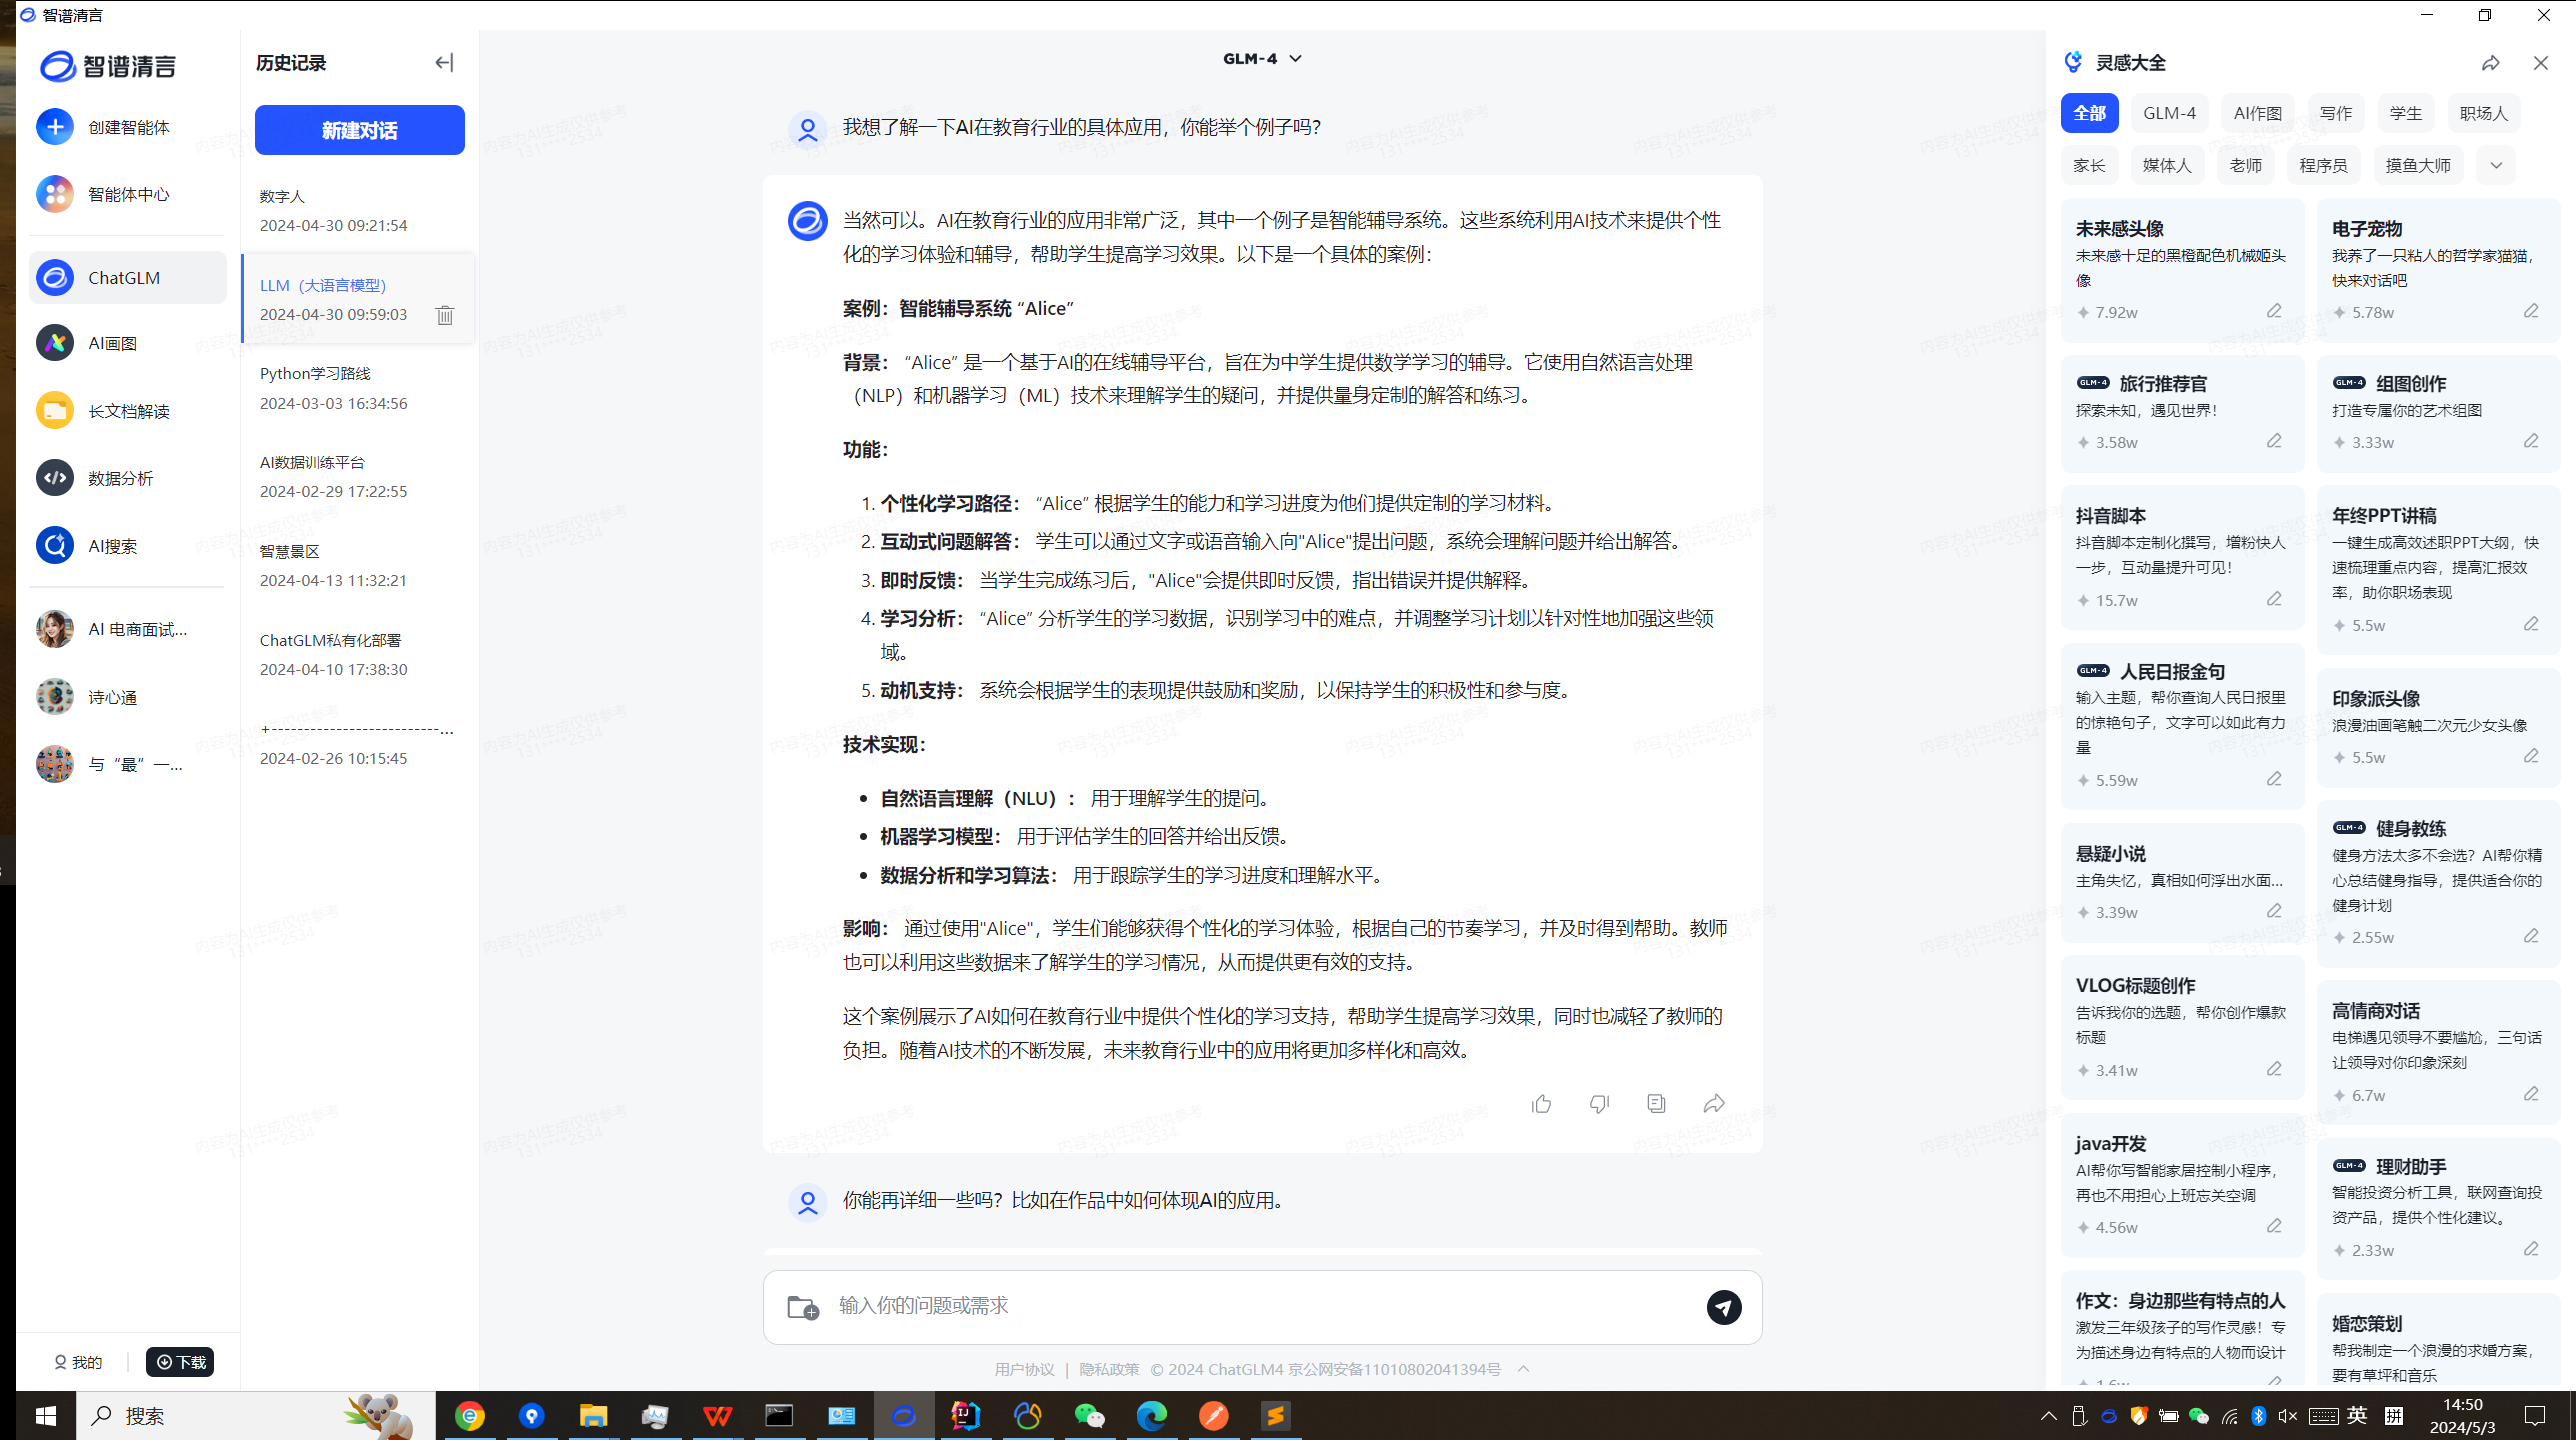Click the thumbs-up icon under the response
2576x1440 pixels.
click(x=1541, y=1104)
